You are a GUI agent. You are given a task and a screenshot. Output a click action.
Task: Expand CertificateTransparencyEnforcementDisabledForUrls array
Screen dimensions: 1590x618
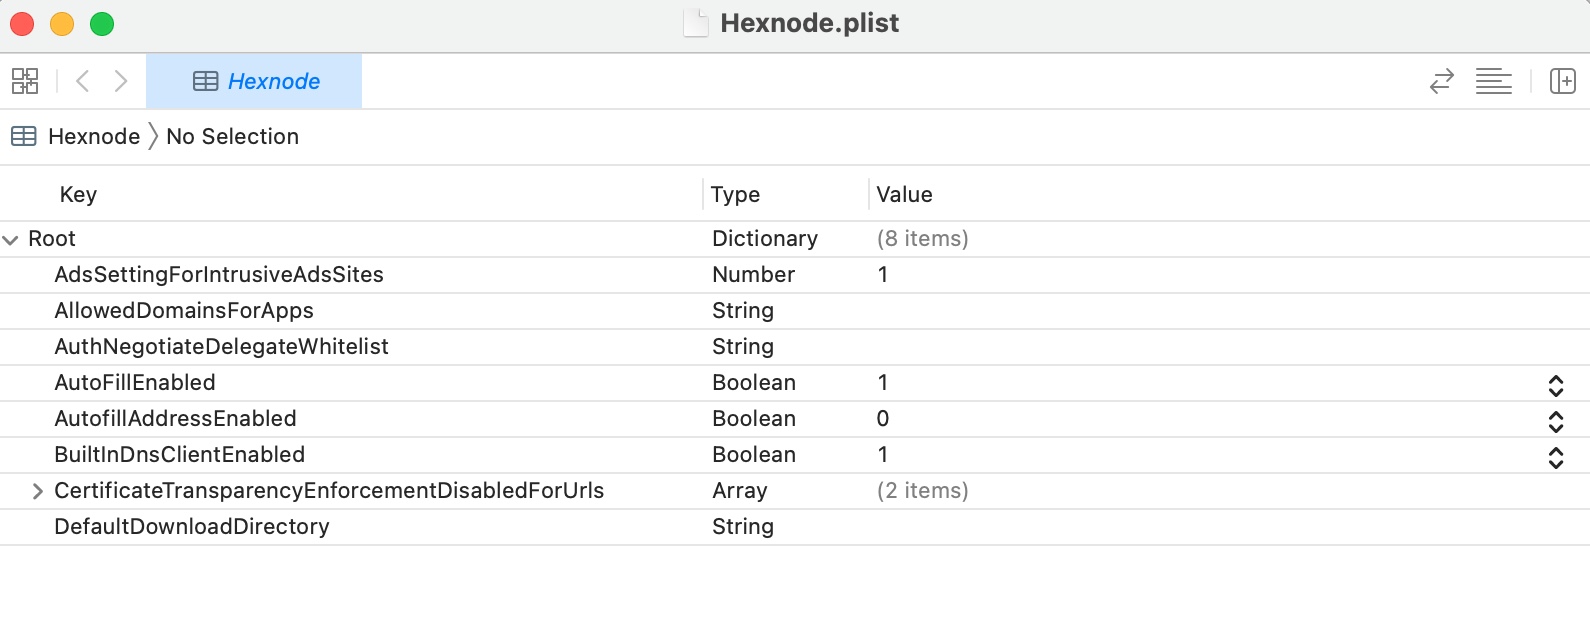point(38,491)
